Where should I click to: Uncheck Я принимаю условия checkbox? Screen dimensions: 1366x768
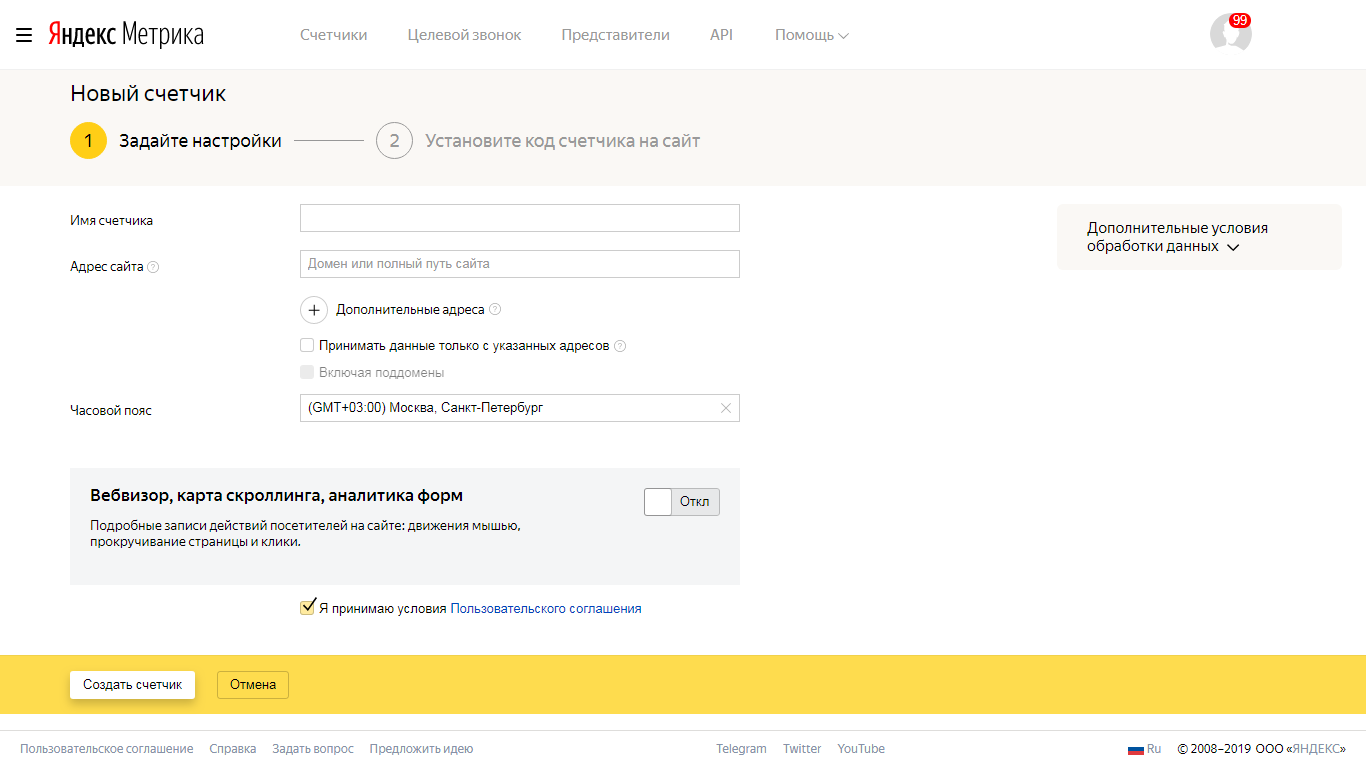(308, 607)
